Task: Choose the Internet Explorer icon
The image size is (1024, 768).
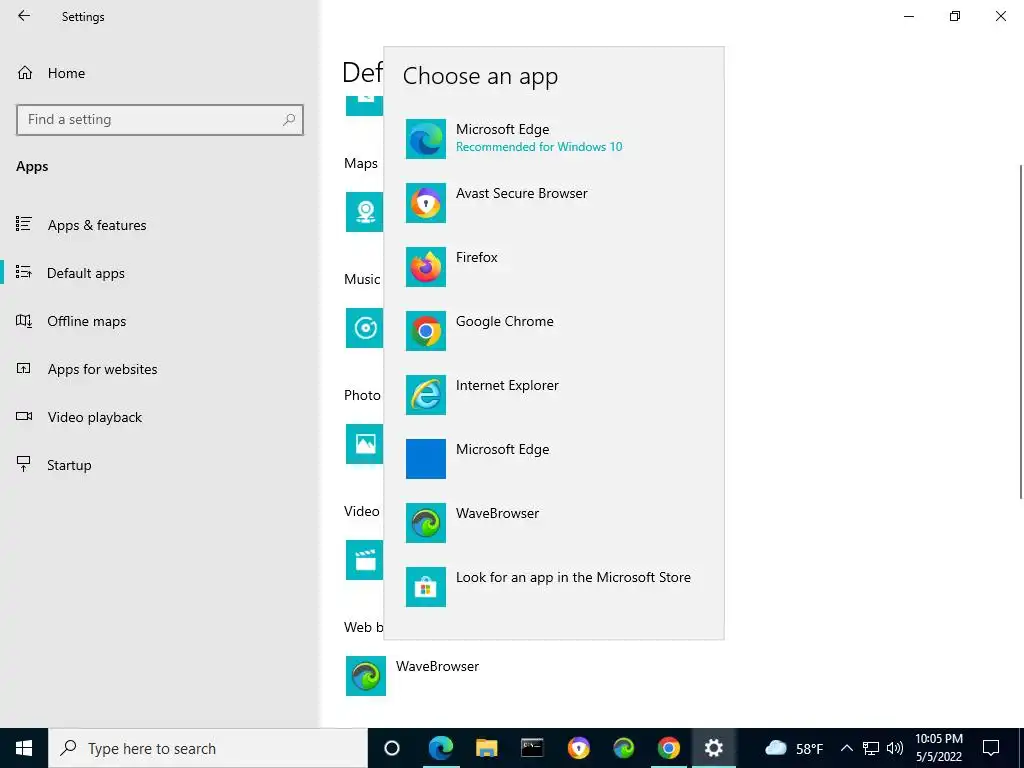Action: pos(426,395)
